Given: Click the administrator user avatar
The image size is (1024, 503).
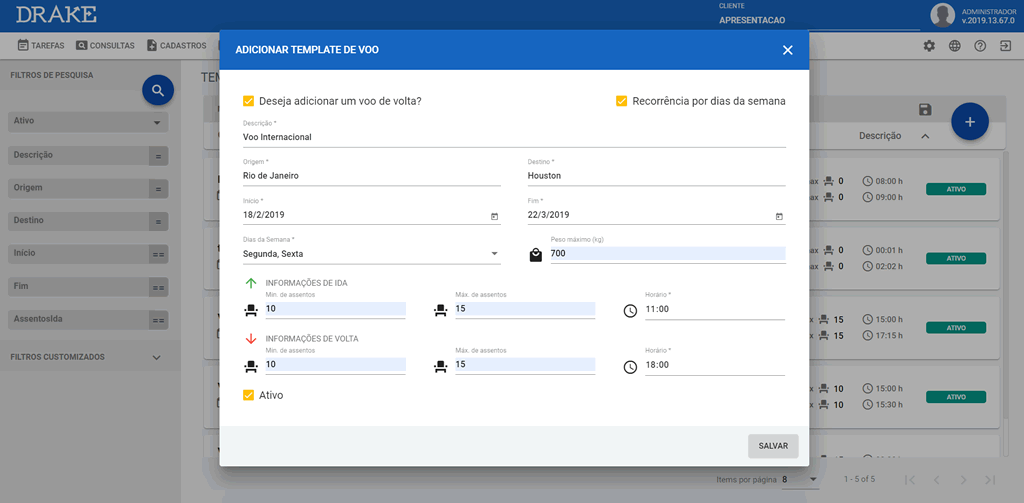Looking at the screenshot, I should (x=942, y=16).
